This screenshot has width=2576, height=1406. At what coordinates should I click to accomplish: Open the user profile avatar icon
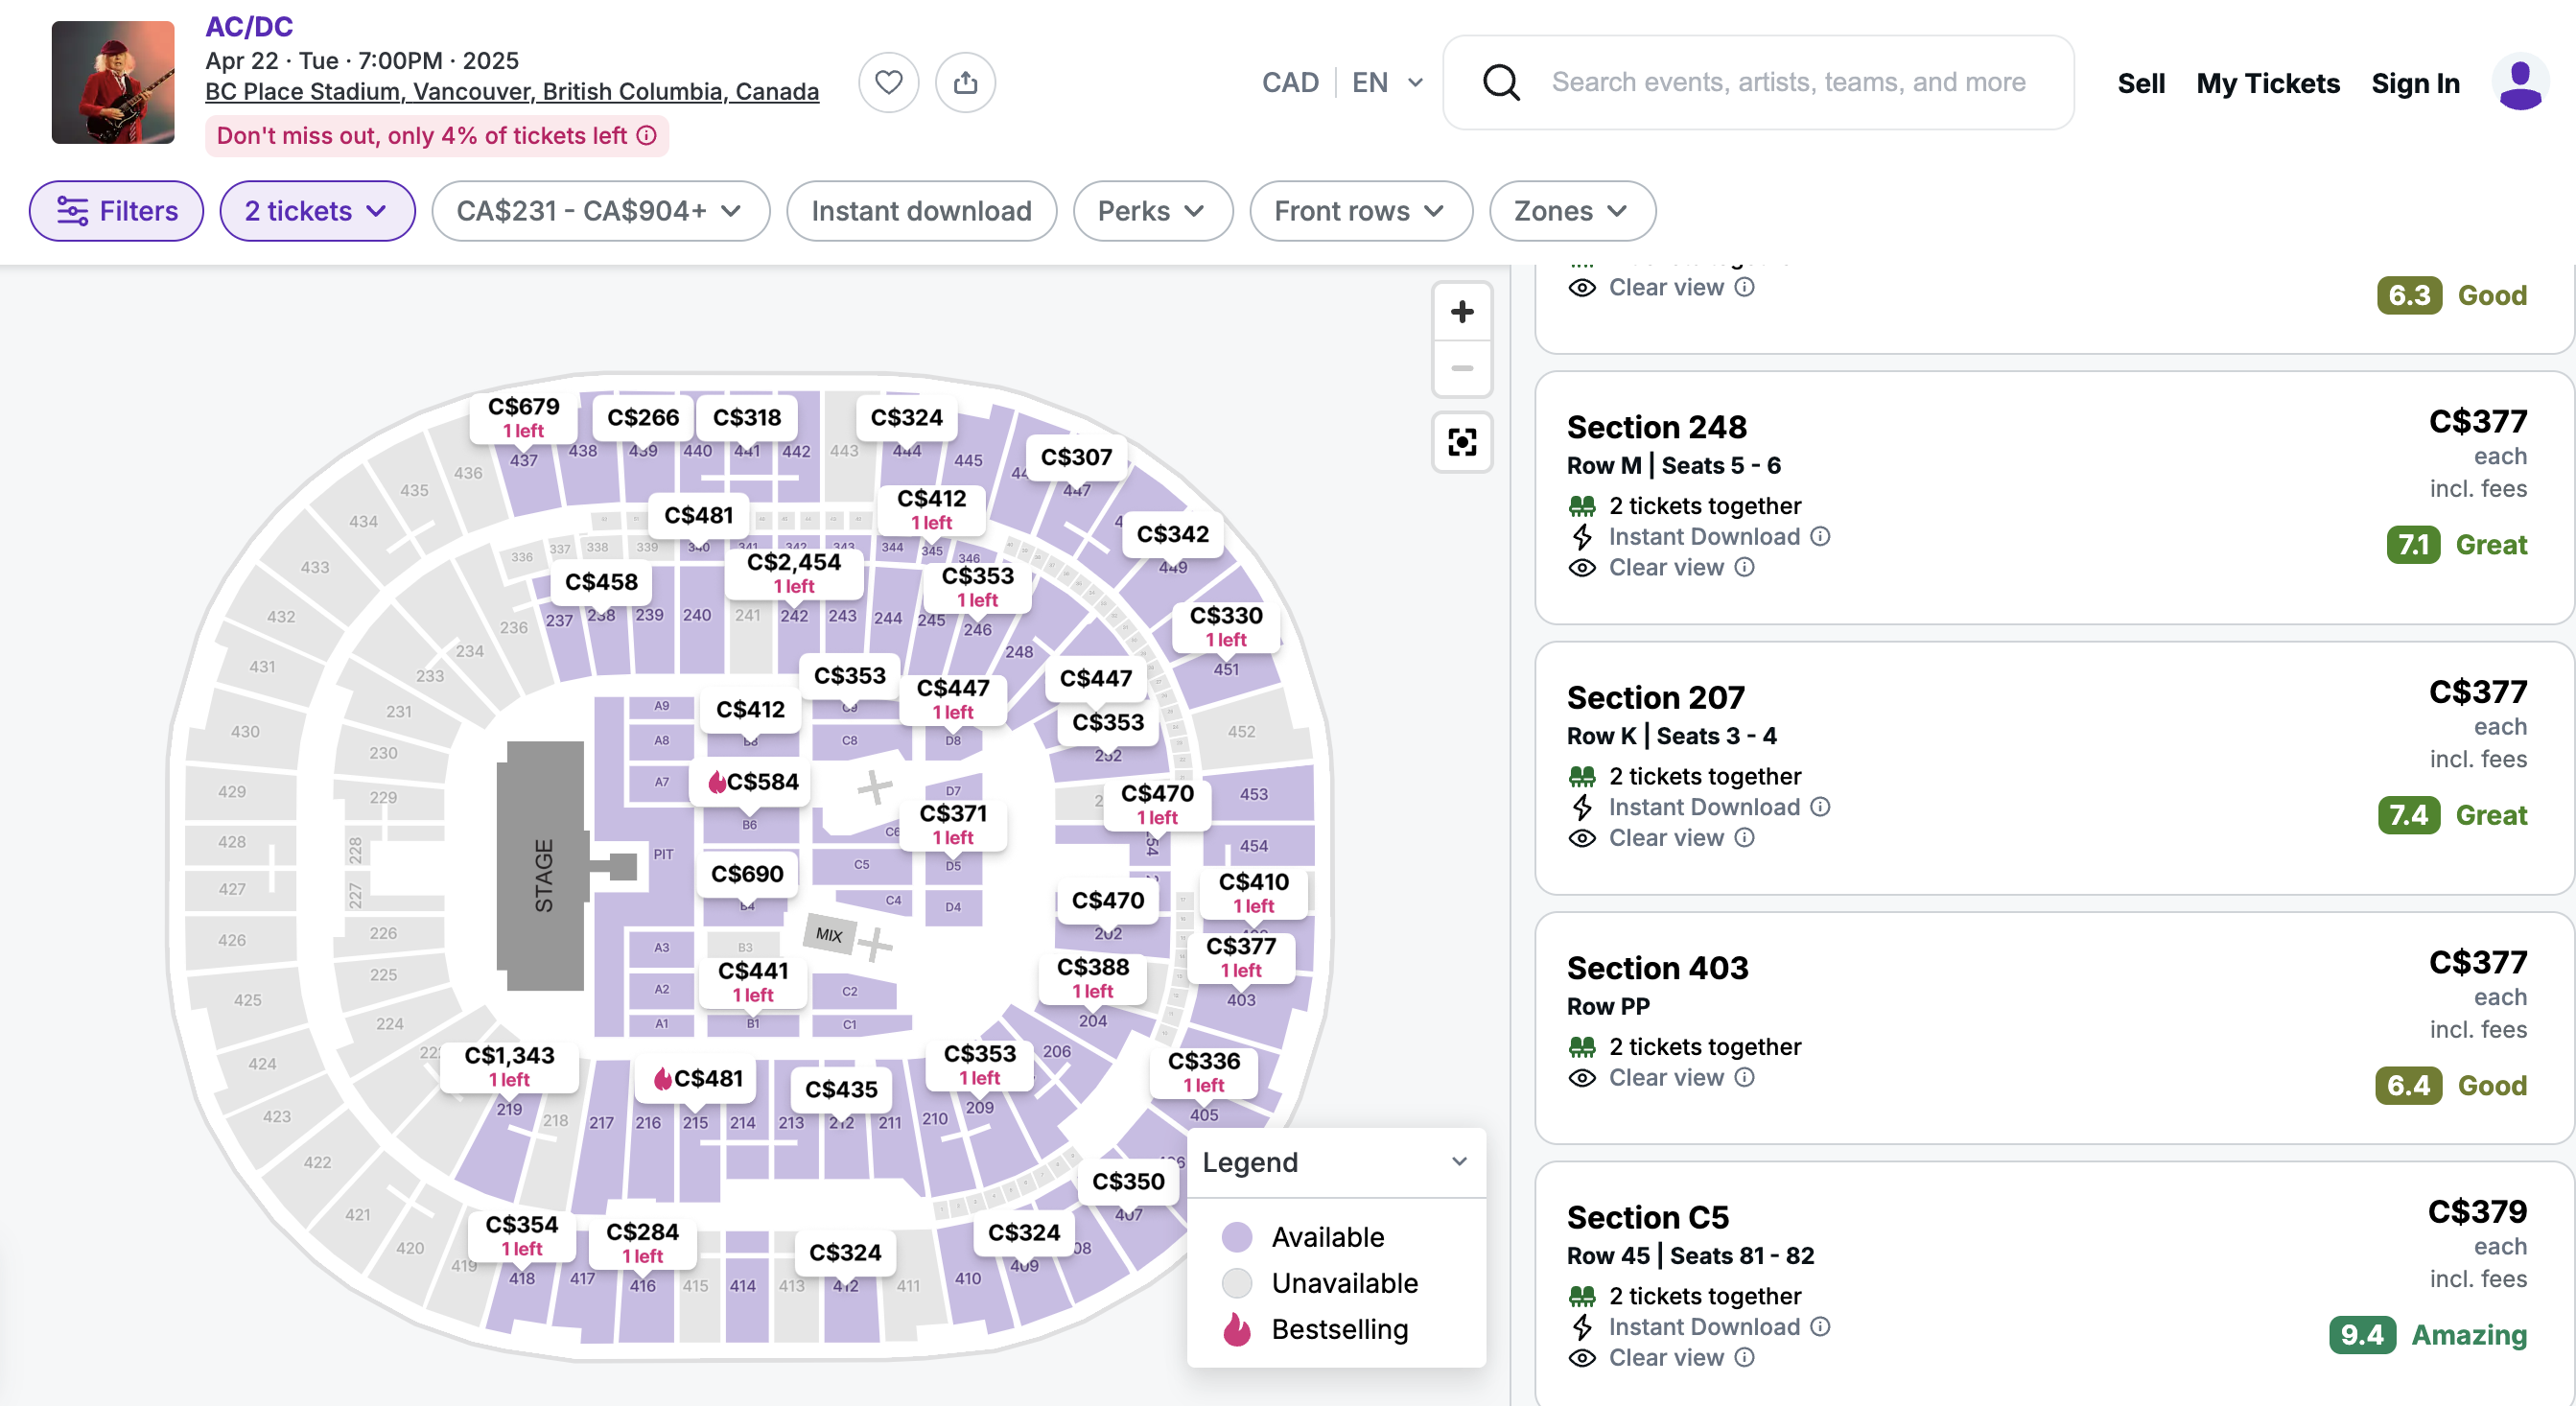point(2521,83)
